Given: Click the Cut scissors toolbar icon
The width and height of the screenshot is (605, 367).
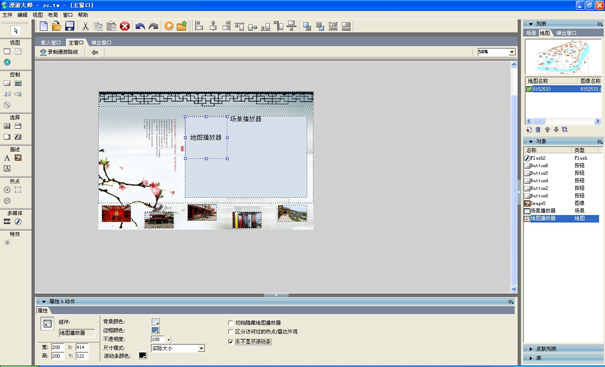Looking at the screenshot, I should 85,26.
